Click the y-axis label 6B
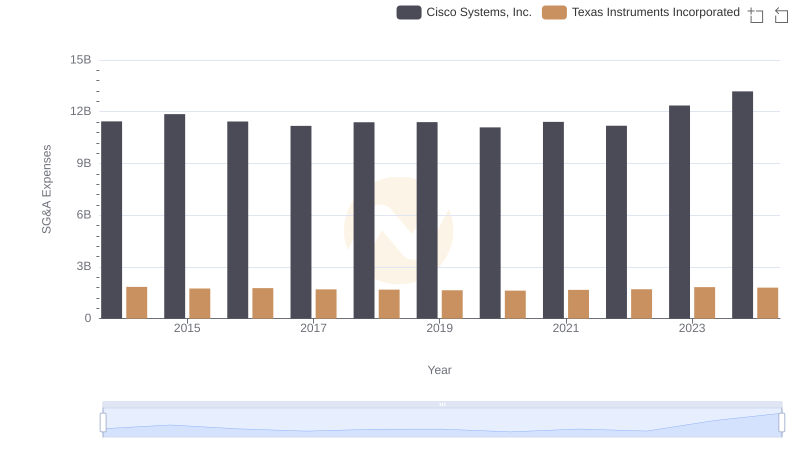Image resolution: width=800 pixels, height=461 pixels. [84, 215]
